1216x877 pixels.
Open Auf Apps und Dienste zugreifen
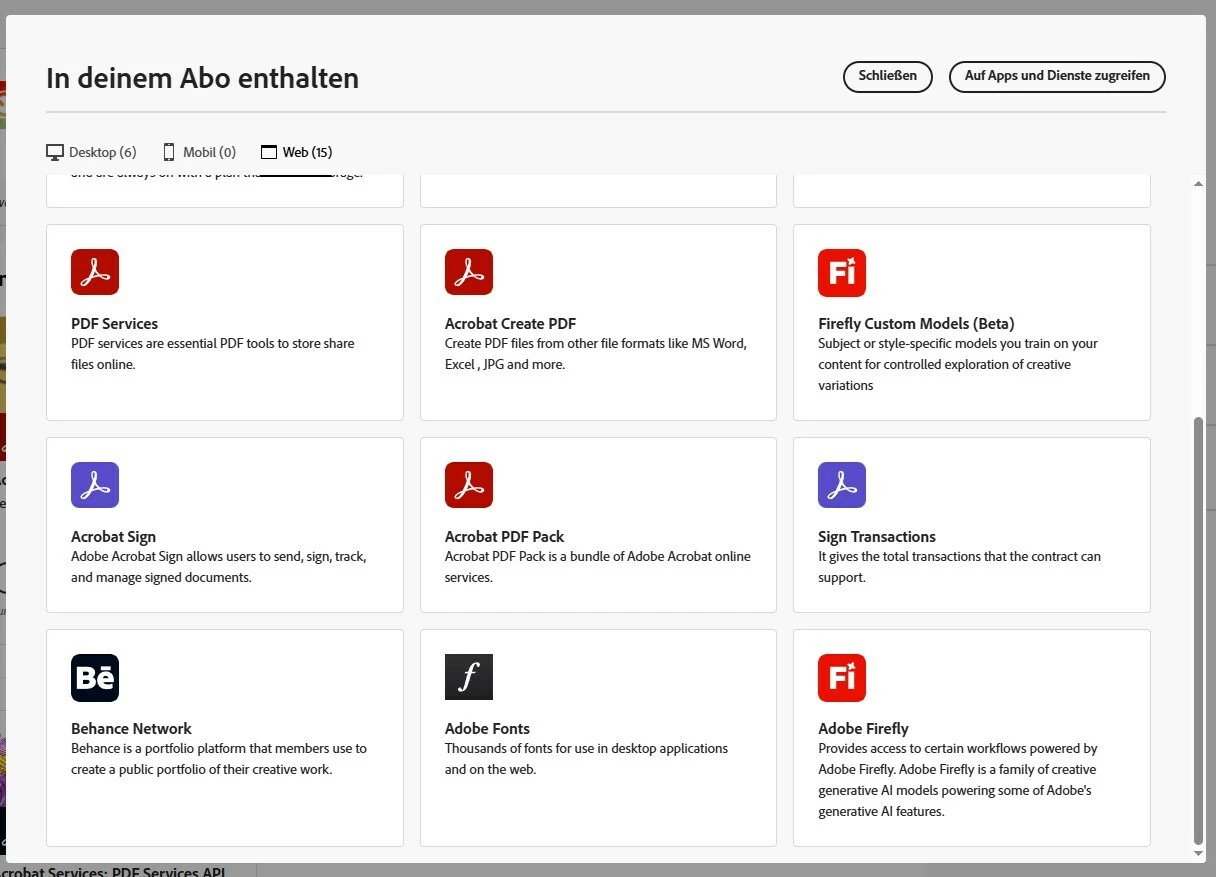point(1057,76)
